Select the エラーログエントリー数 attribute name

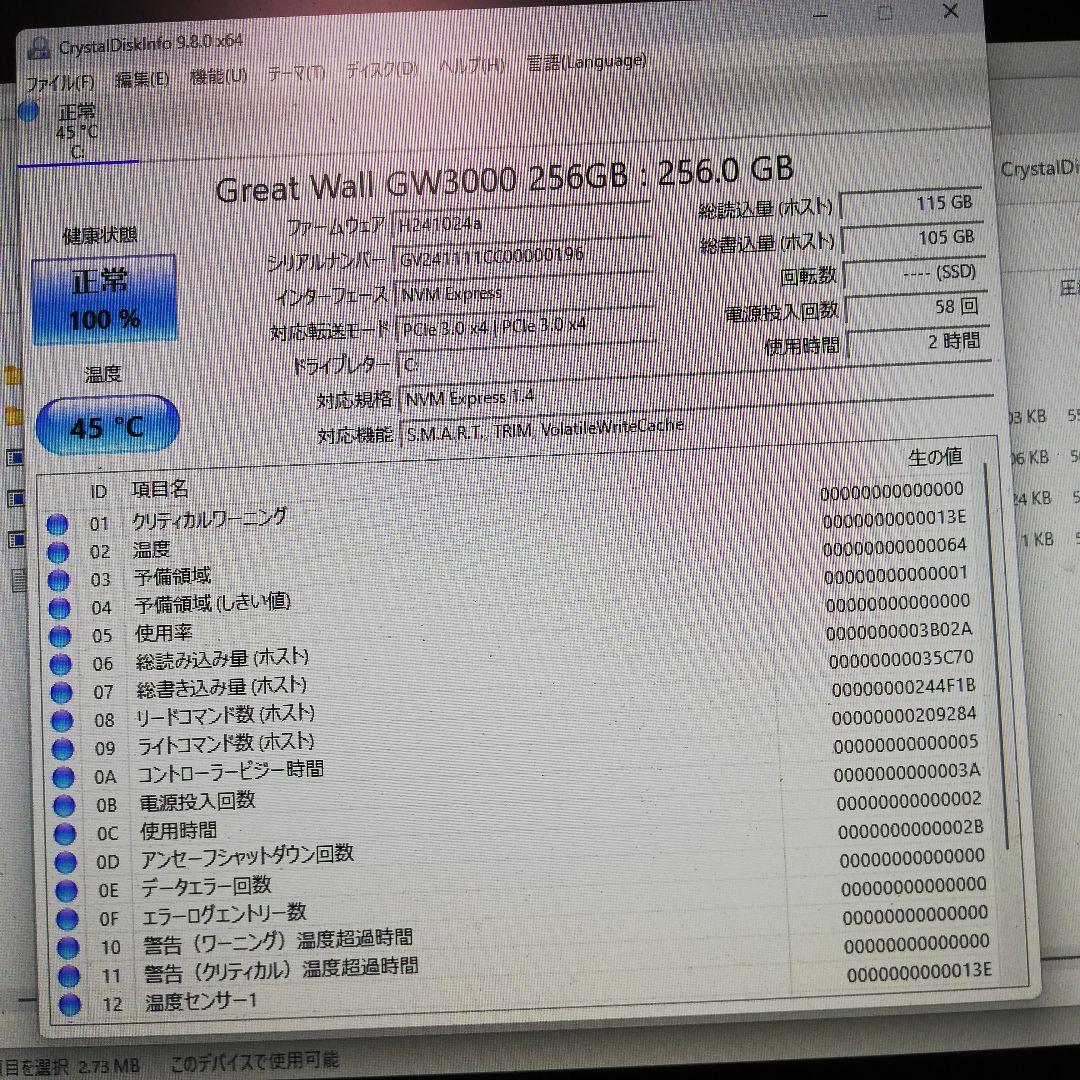point(224,915)
